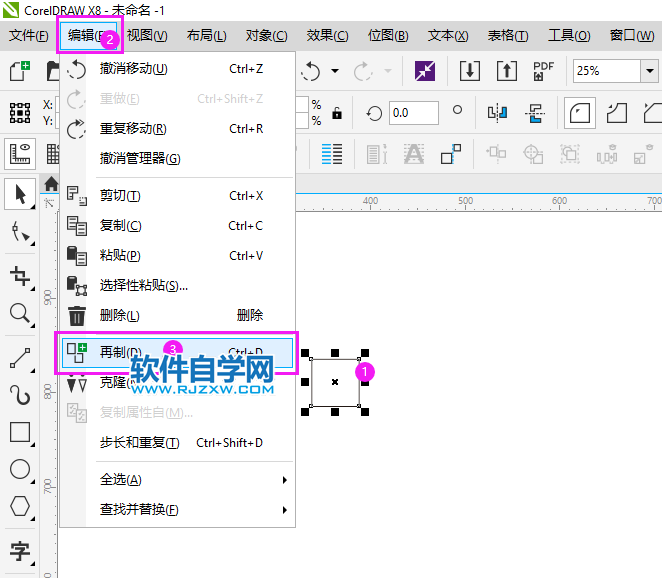Click the Export icon
Viewport: 662px width, 578px height.
(x=507, y=71)
